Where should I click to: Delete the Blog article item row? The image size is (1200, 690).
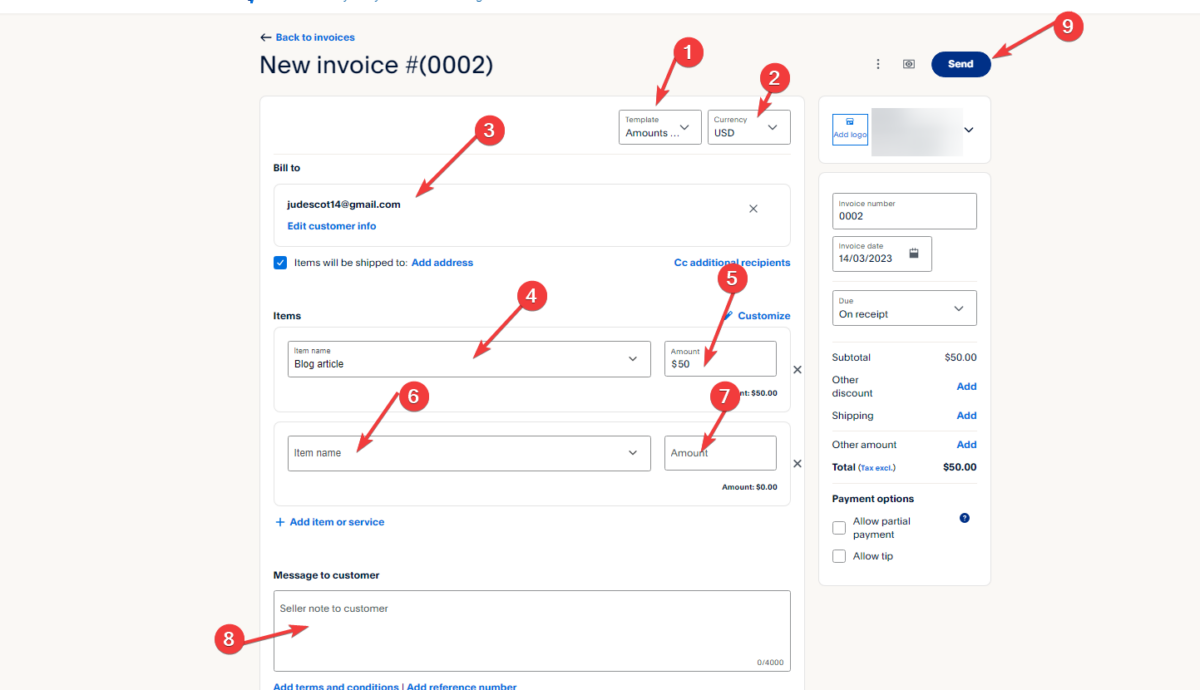(797, 369)
